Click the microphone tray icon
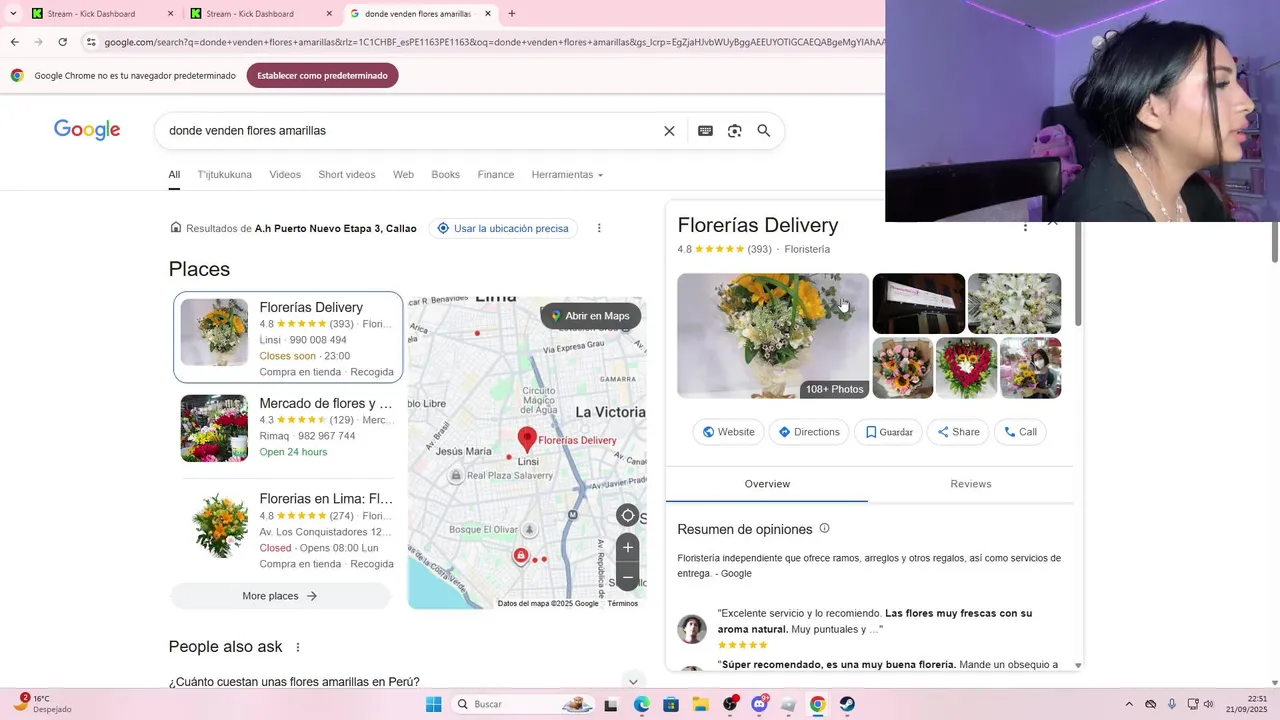The width and height of the screenshot is (1280, 720). point(1172,704)
